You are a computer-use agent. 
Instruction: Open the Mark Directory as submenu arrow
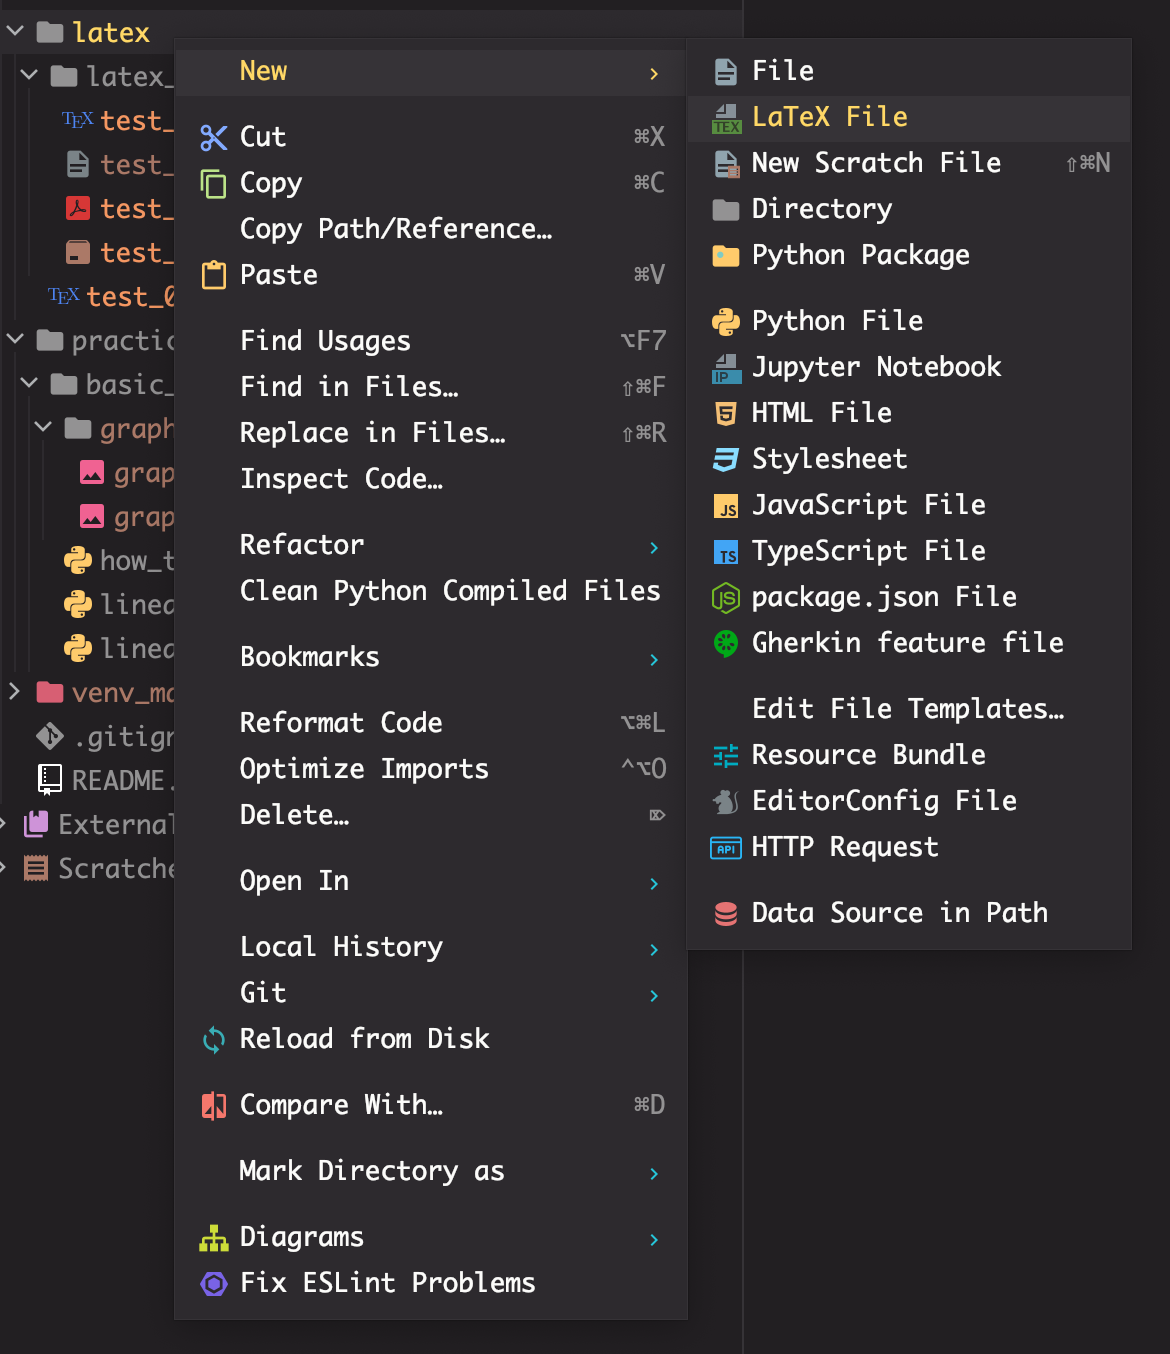(654, 1173)
